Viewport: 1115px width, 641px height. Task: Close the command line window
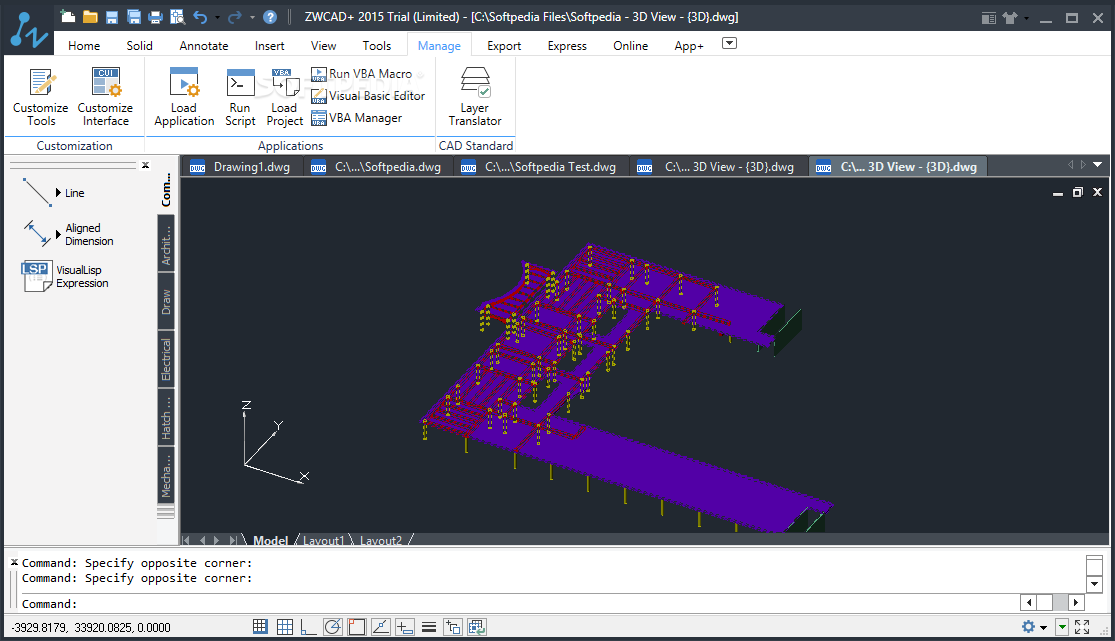tap(14, 562)
